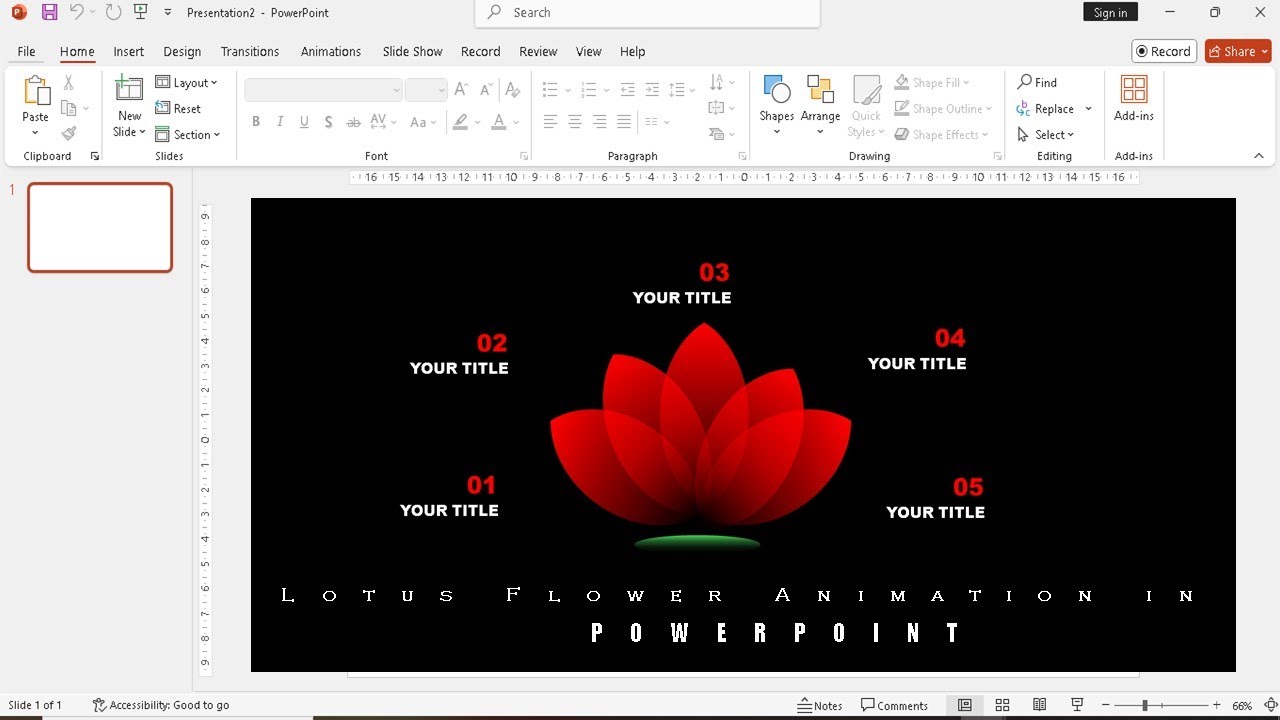Toggle Bold formatting
The height and width of the screenshot is (720, 1280).
[256, 122]
